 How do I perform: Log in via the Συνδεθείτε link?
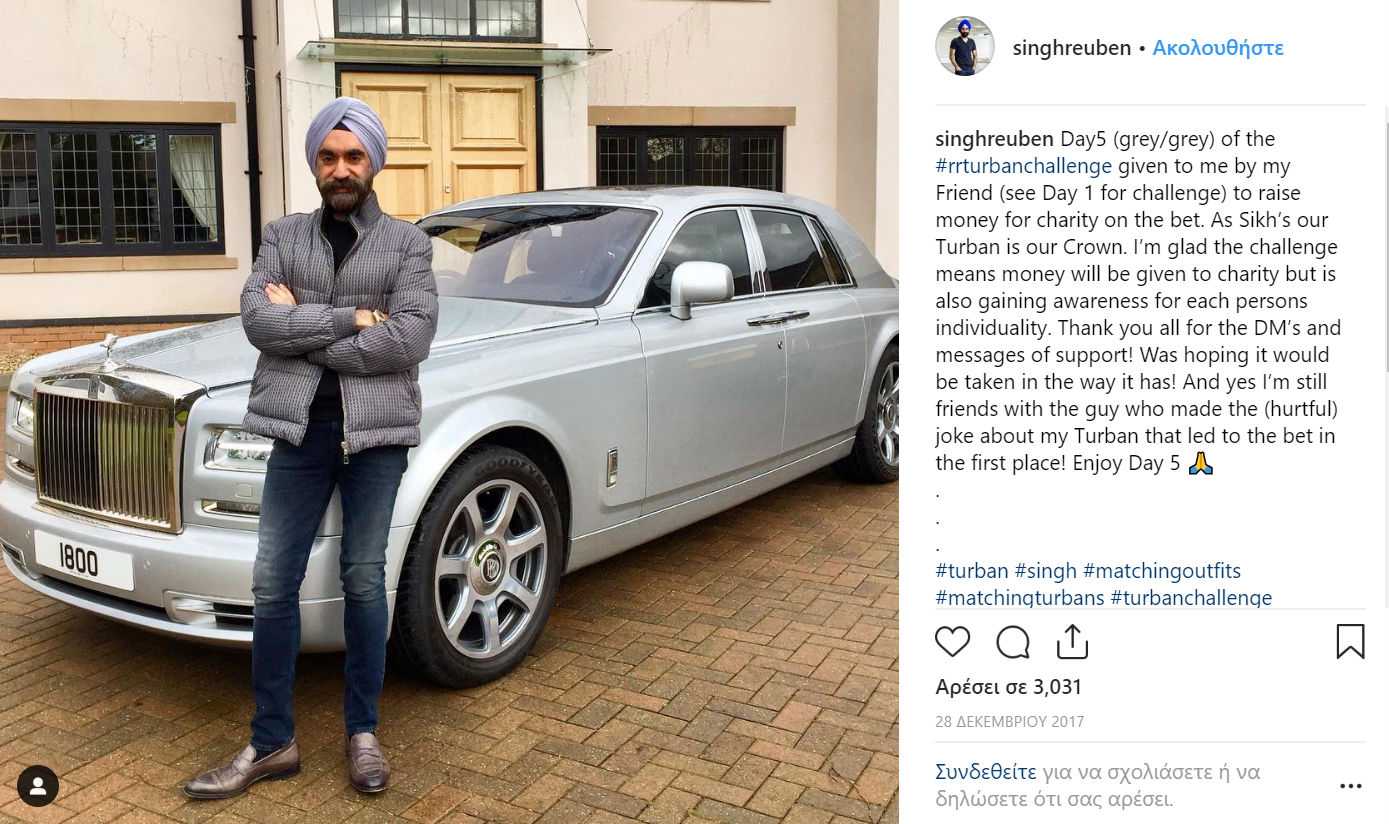click(985, 772)
